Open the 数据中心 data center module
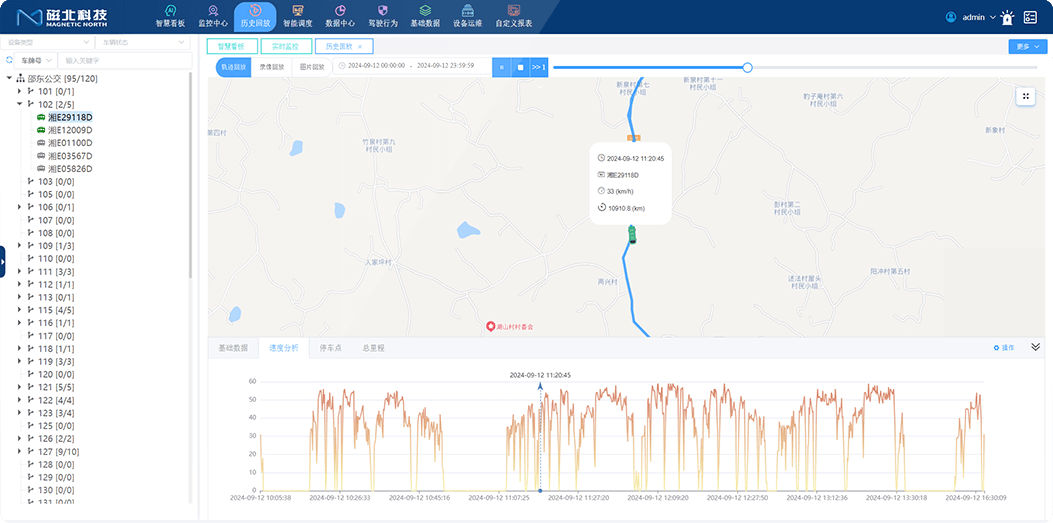Viewport: 1053px width, 523px height. point(340,16)
